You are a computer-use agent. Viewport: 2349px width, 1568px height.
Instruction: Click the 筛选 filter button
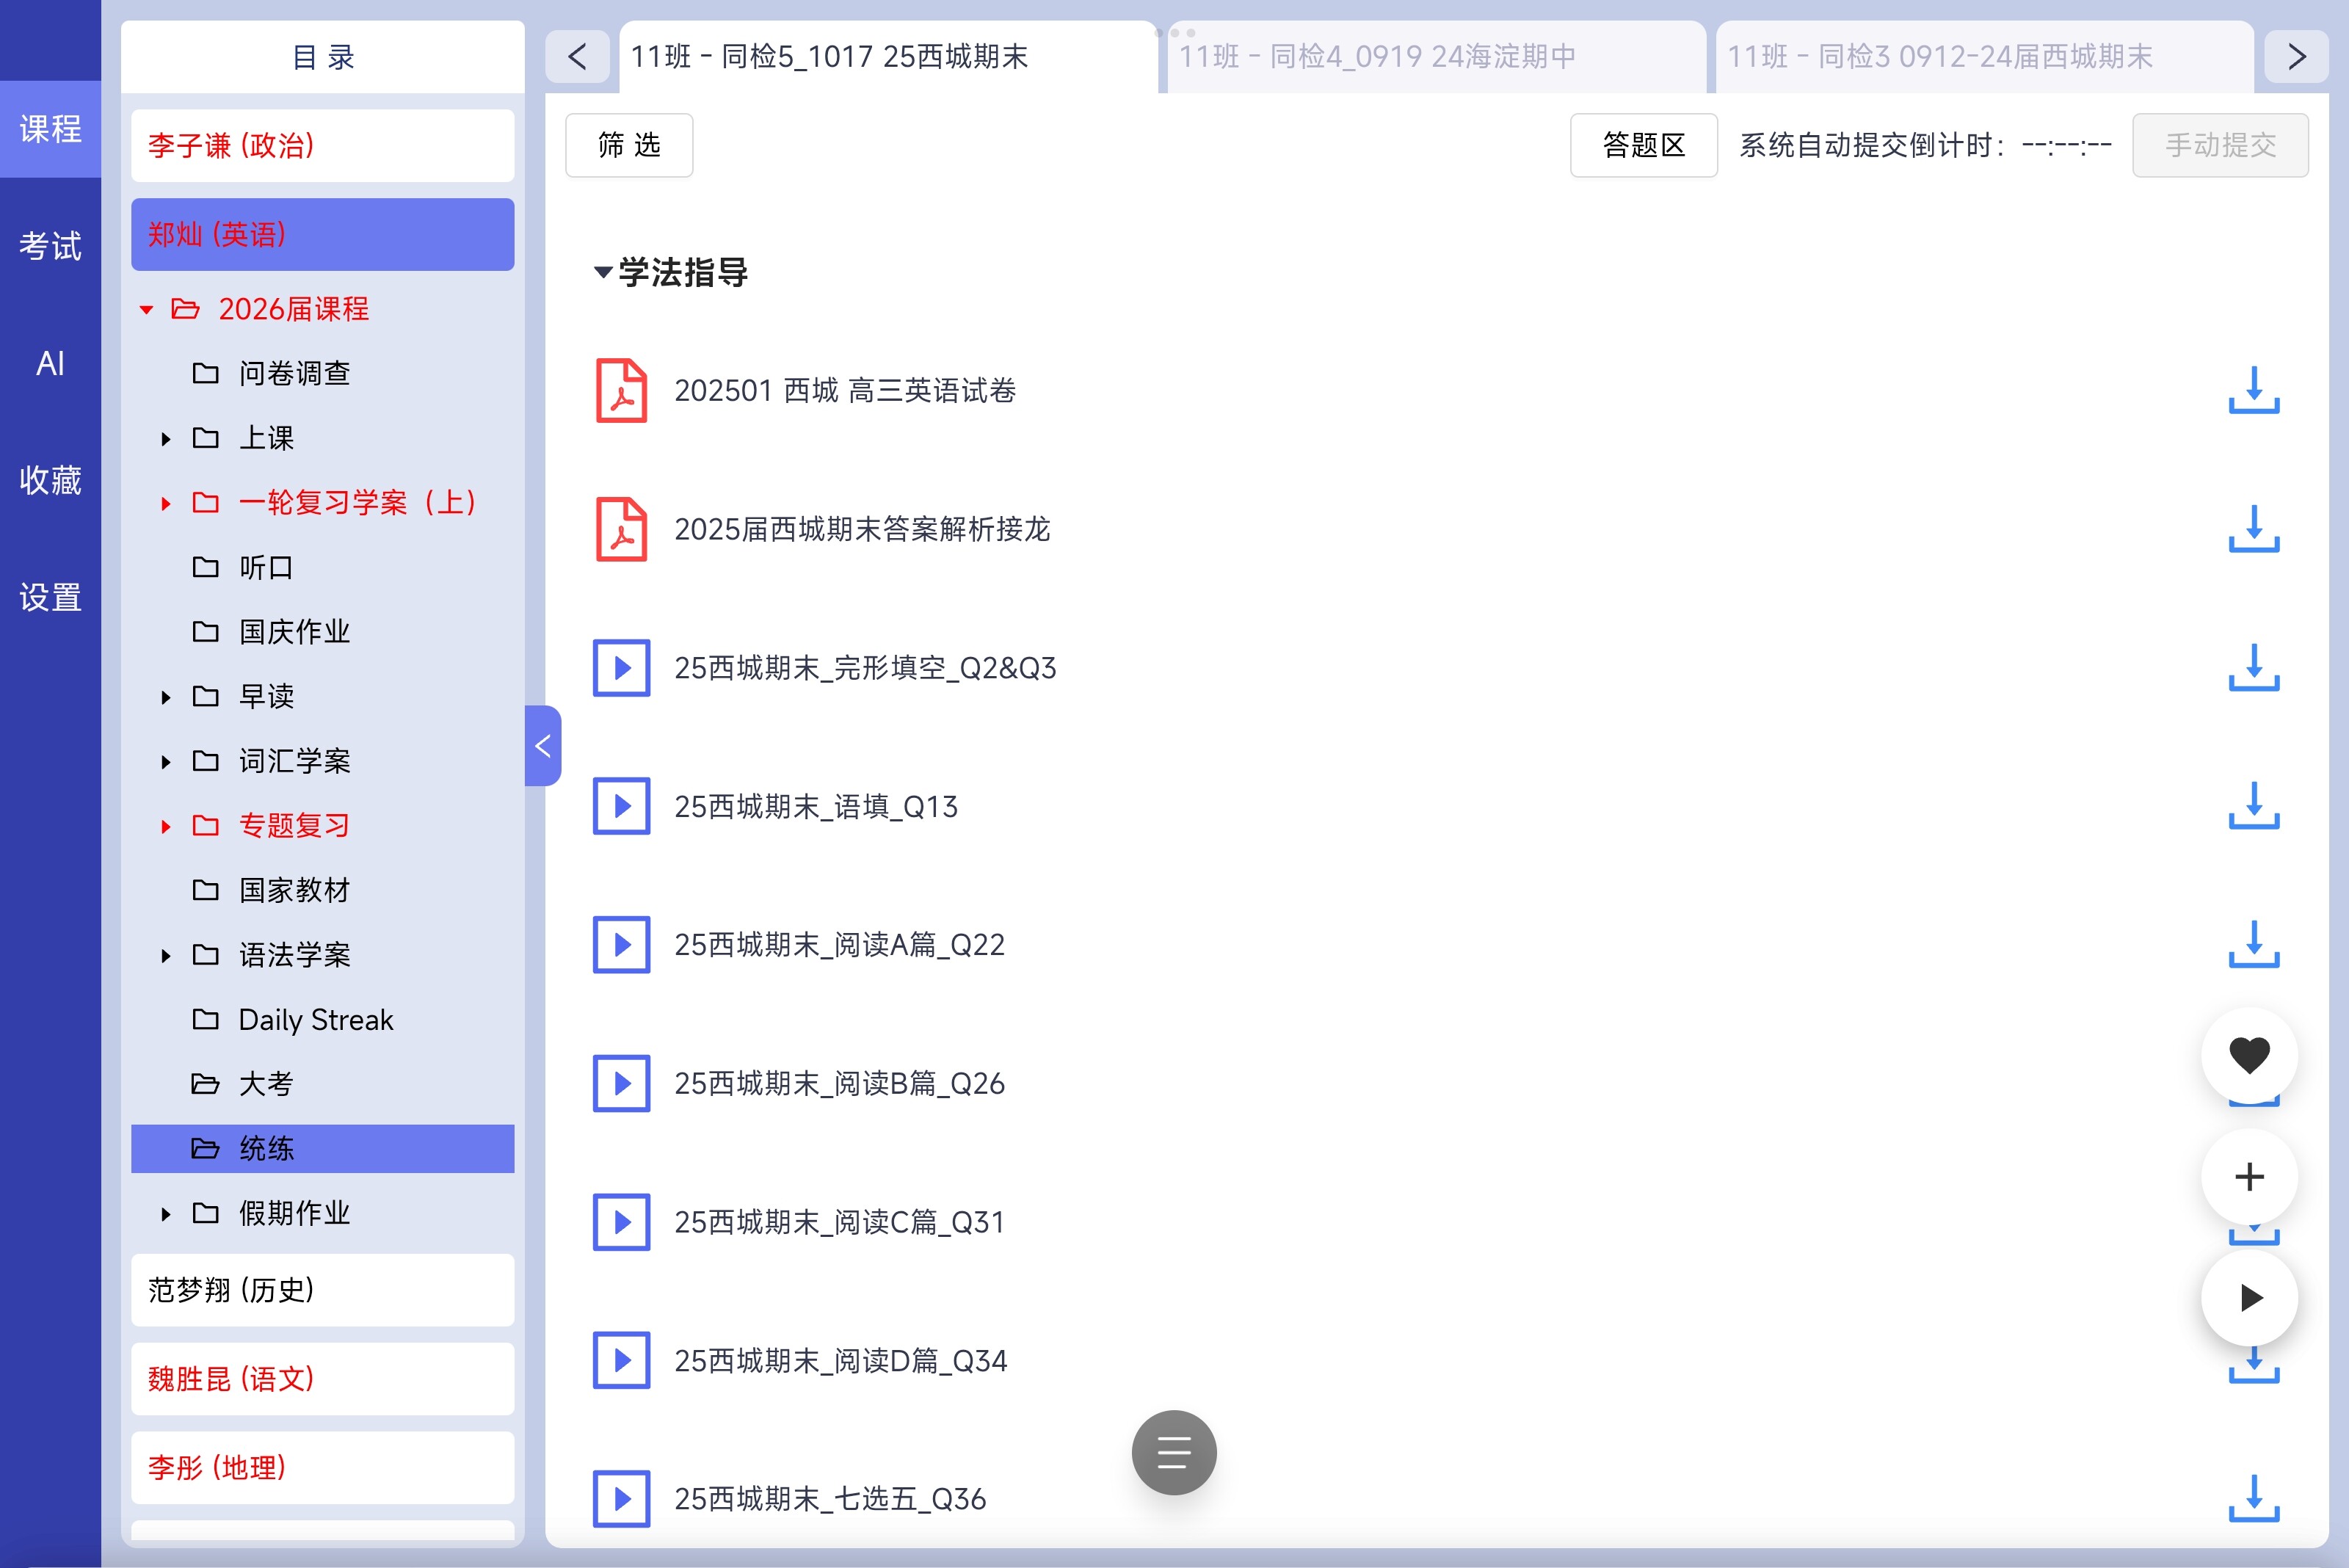pos(629,145)
